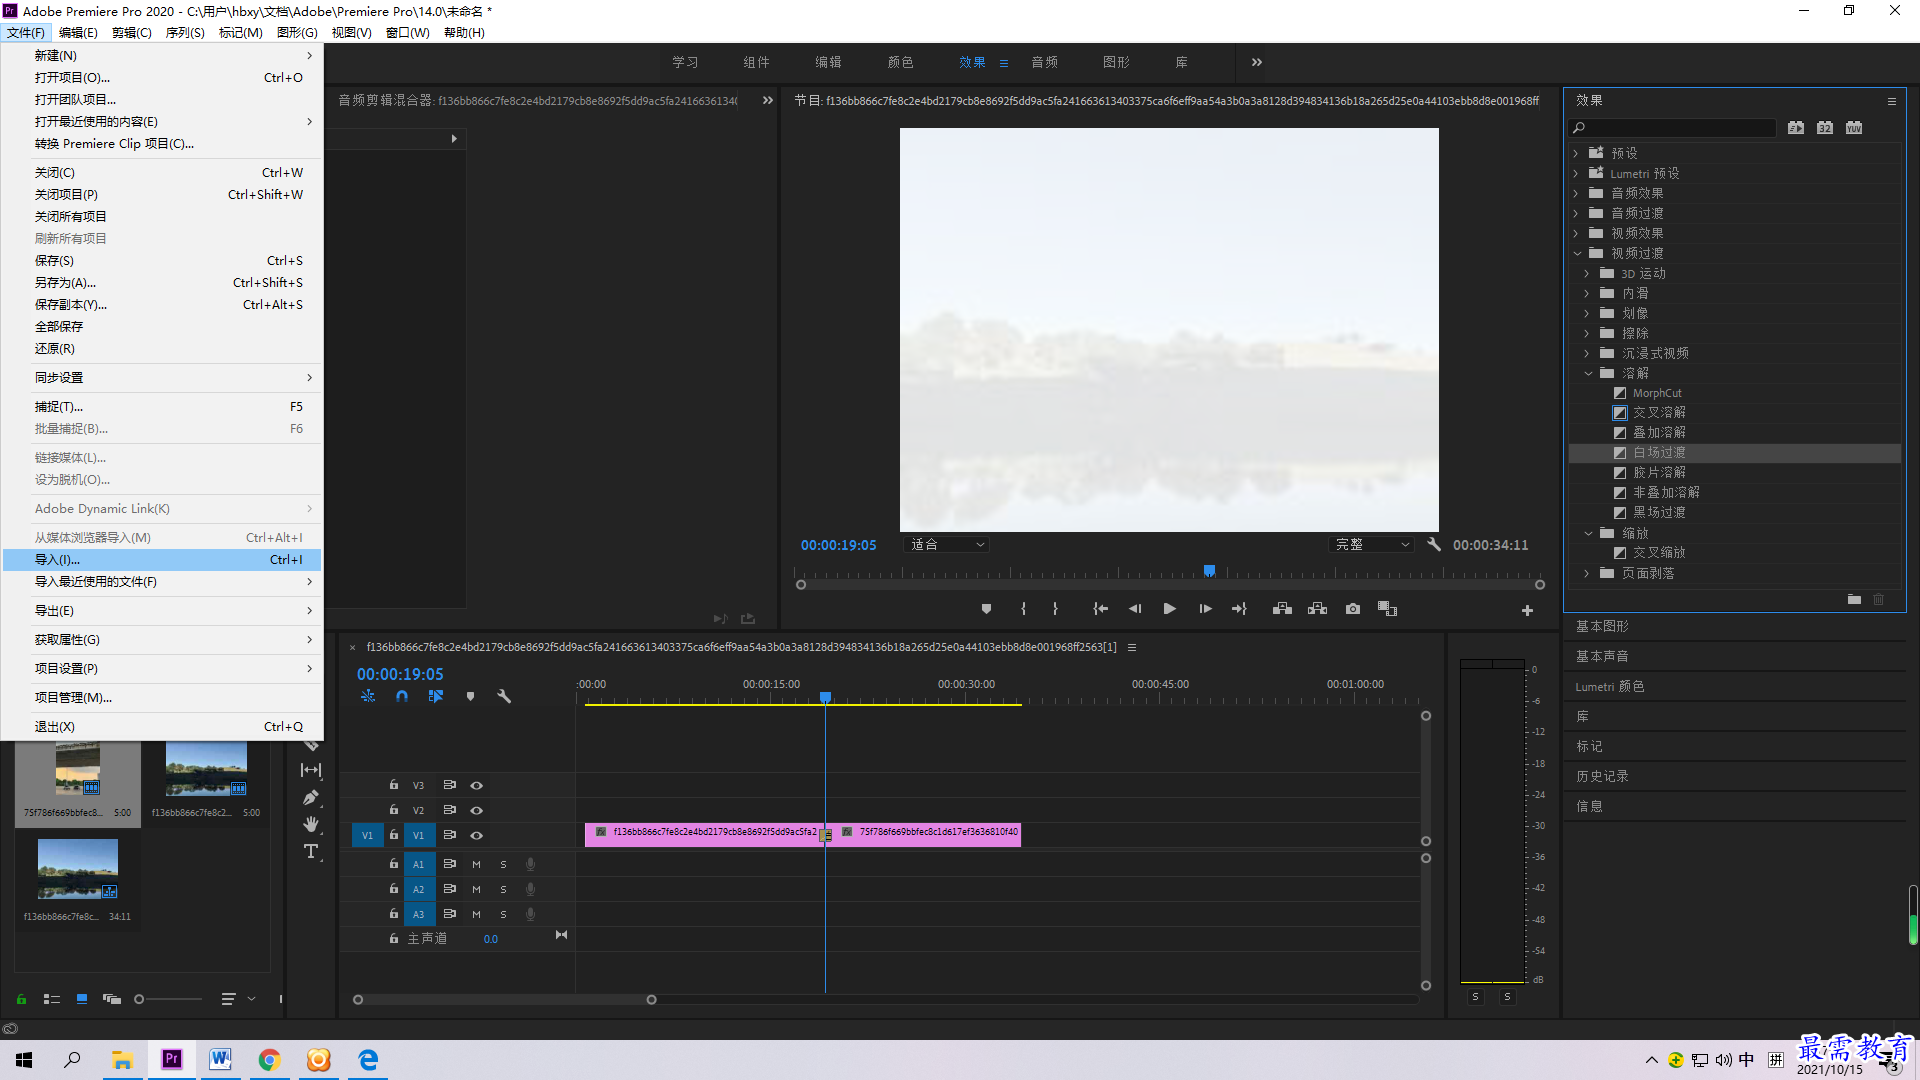Open timeline display settings wrench

pos(504,696)
